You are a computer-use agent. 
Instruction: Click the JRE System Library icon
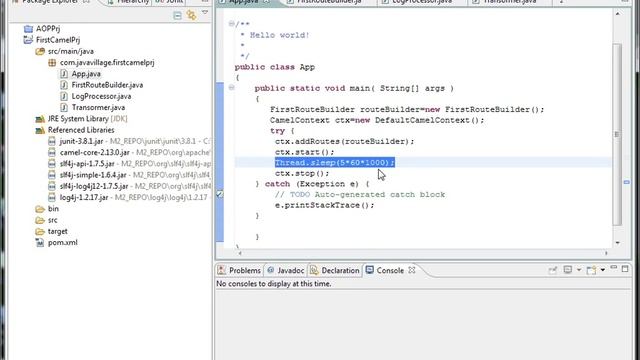coord(40,119)
